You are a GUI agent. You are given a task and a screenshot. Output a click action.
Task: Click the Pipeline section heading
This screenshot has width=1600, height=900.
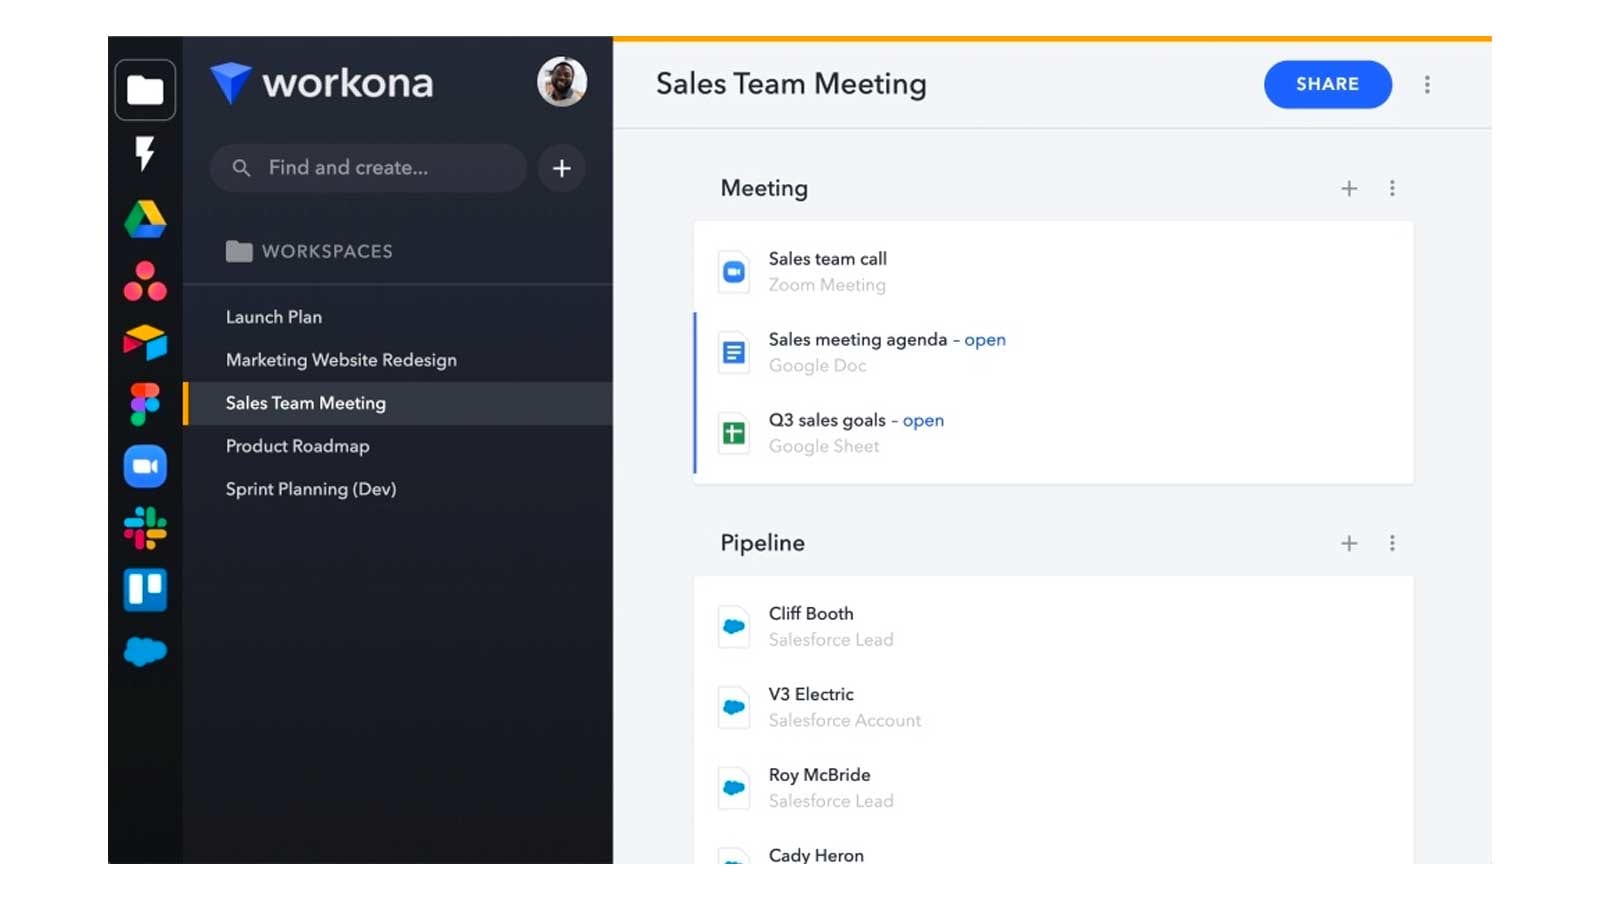pyautogui.click(x=762, y=543)
